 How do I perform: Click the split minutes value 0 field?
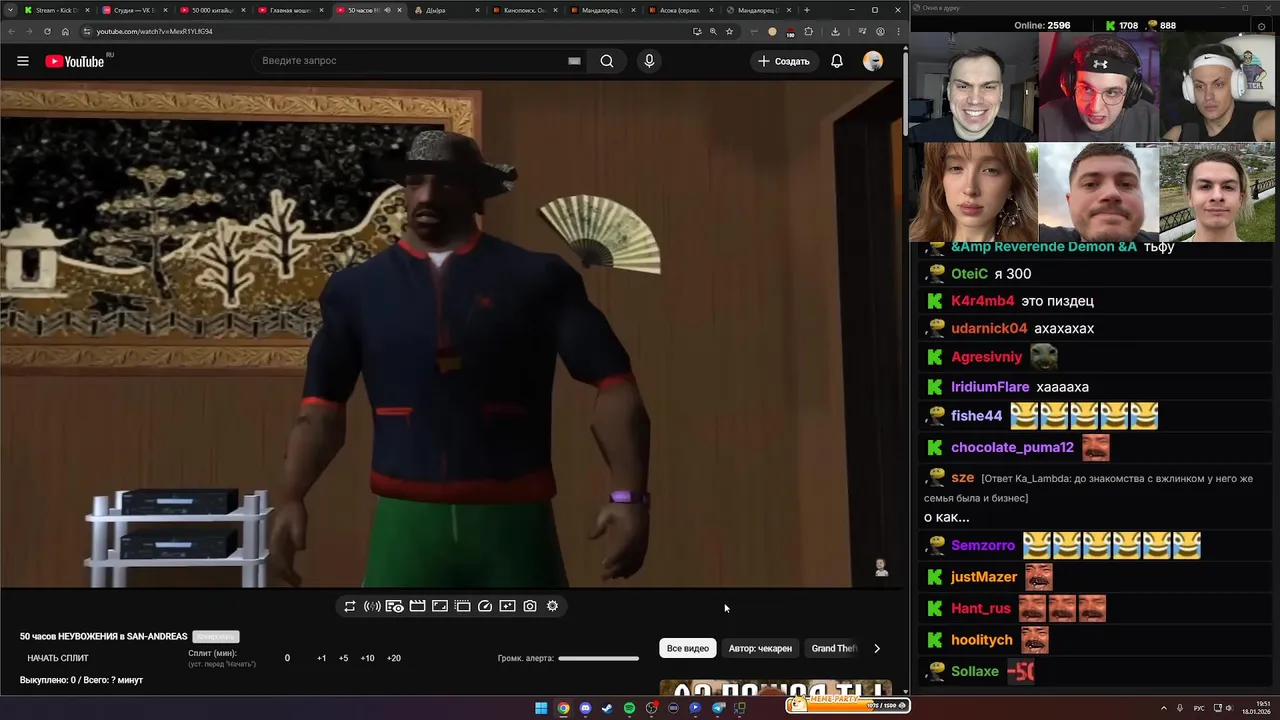pos(287,658)
